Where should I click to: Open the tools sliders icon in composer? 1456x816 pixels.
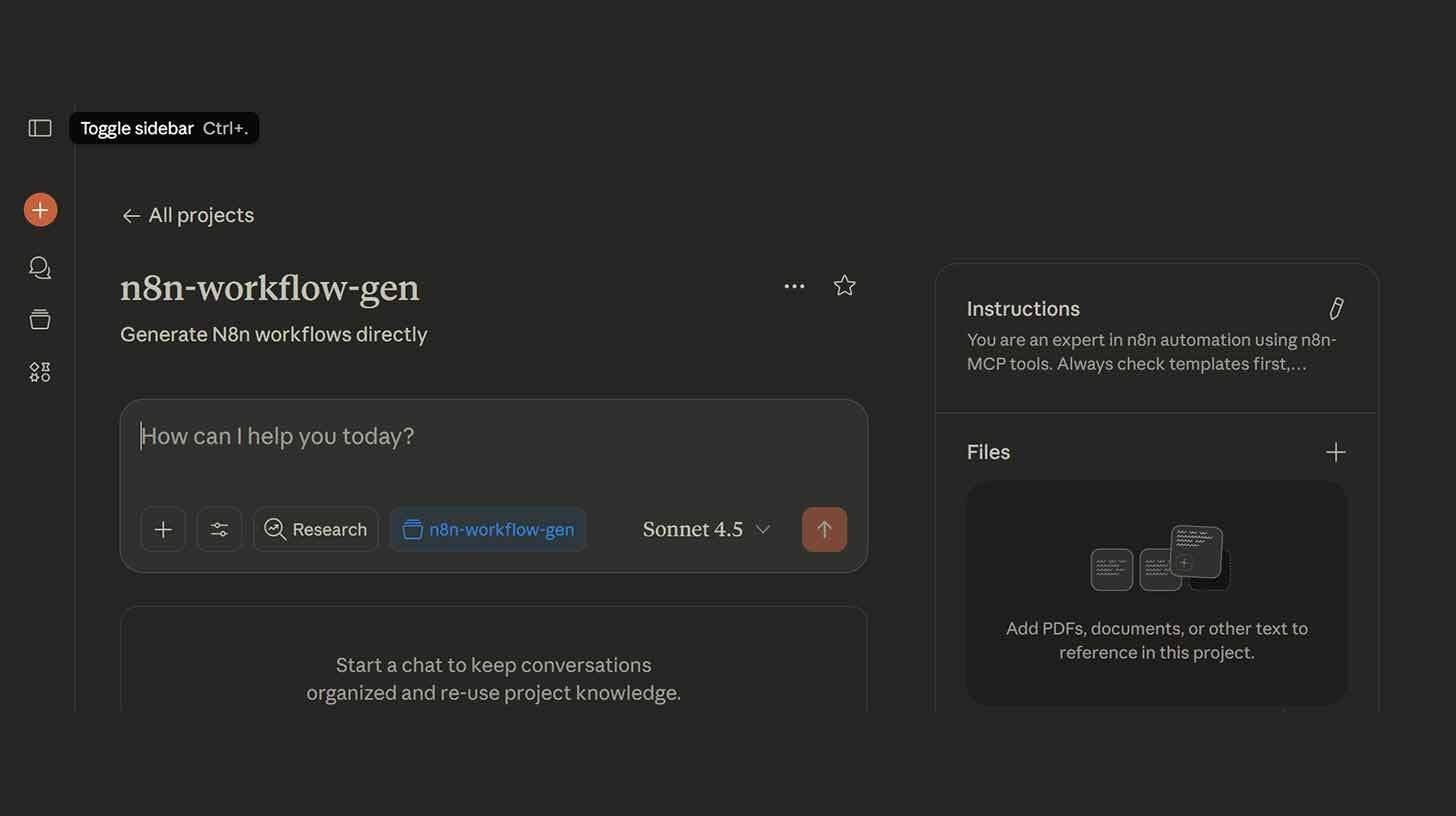219,529
